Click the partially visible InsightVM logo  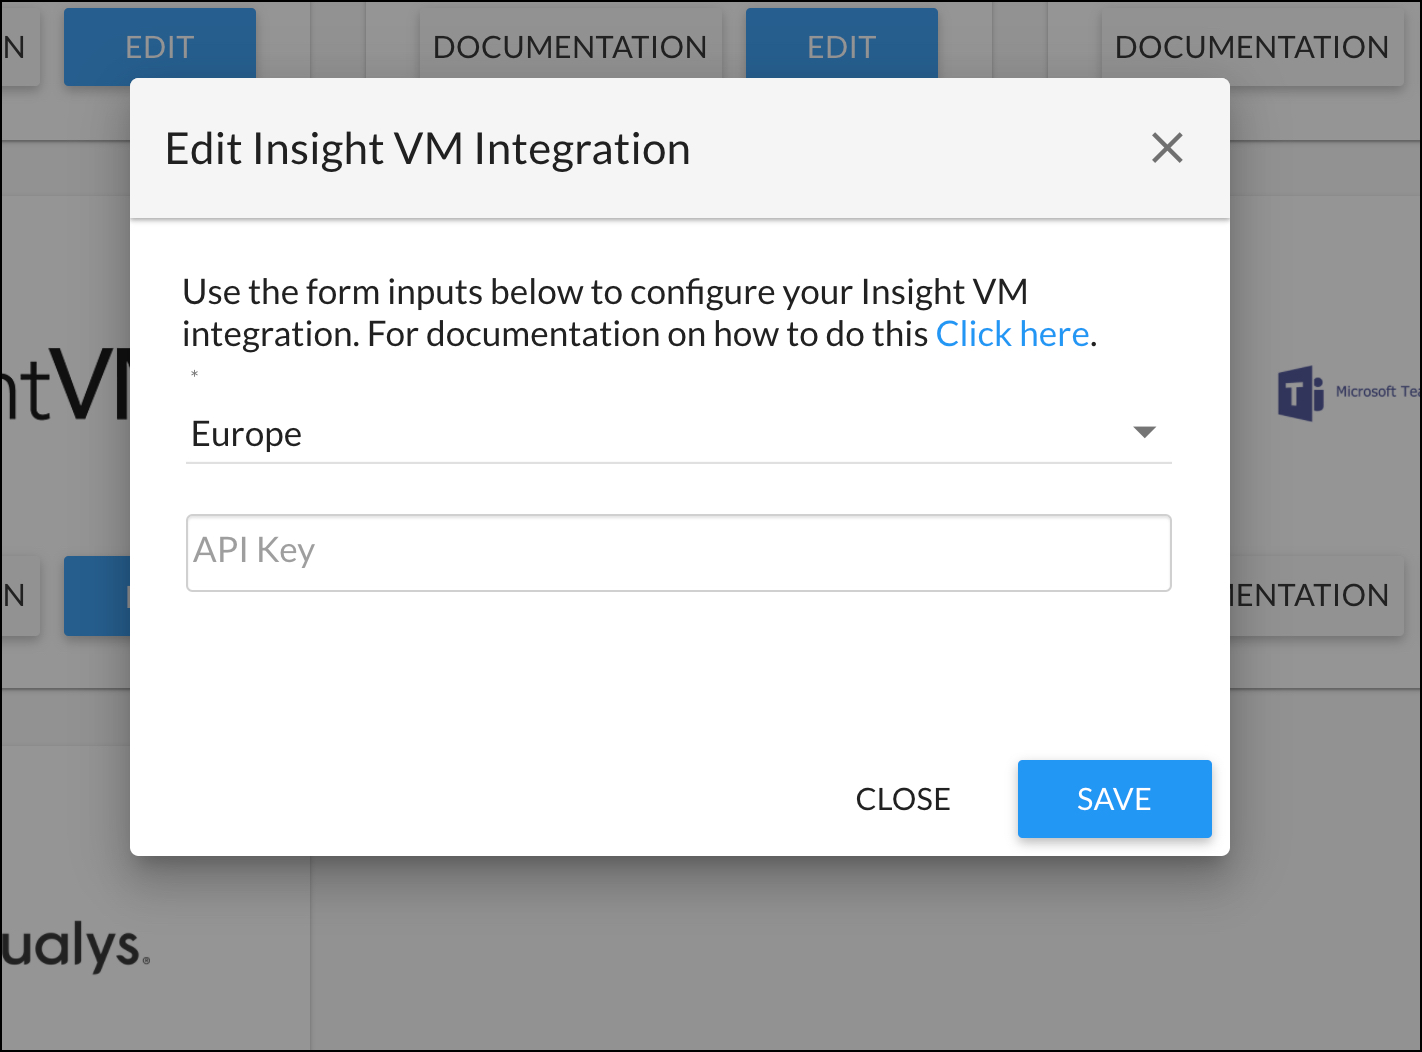pos(65,387)
